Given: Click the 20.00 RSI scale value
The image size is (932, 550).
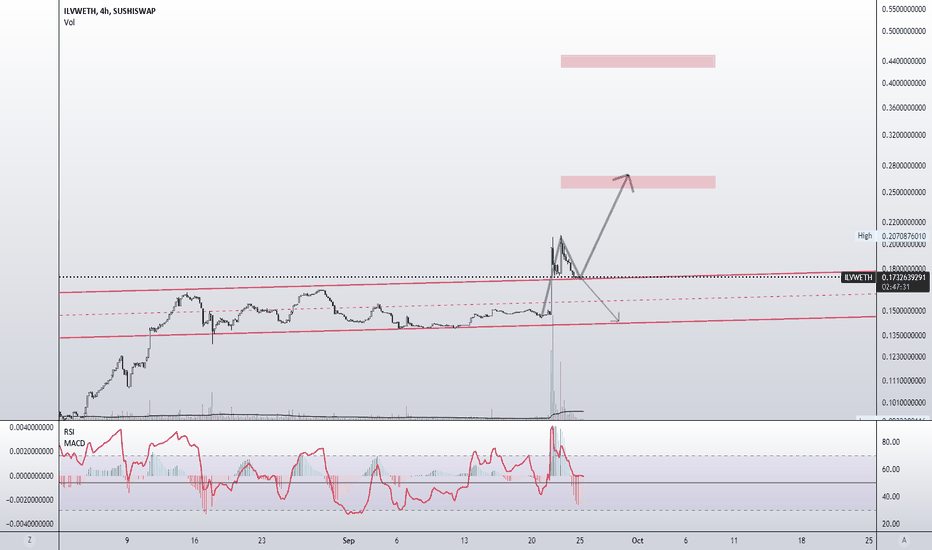Looking at the screenshot, I should pyautogui.click(x=891, y=524).
